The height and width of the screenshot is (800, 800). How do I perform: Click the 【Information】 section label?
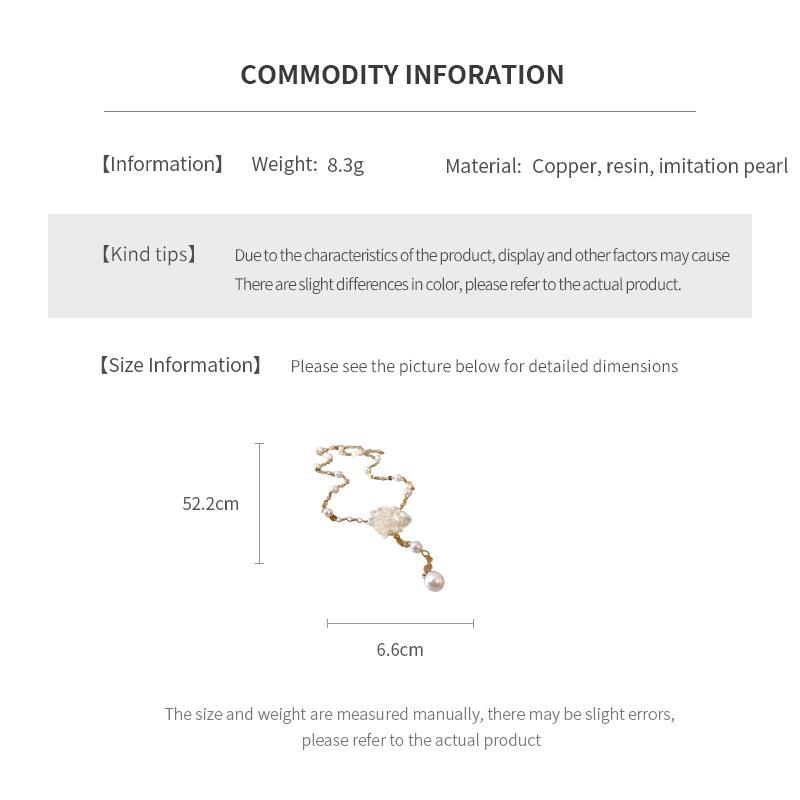pos(162,164)
